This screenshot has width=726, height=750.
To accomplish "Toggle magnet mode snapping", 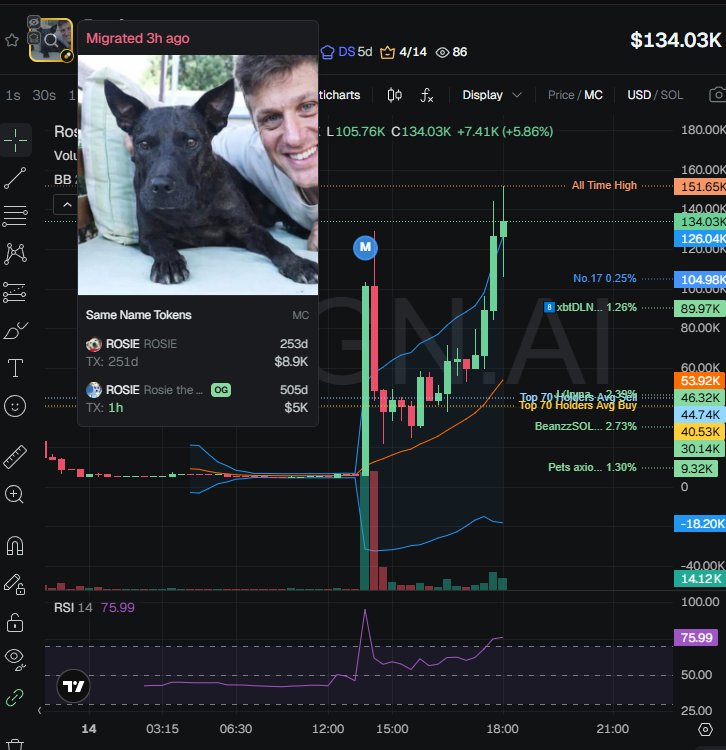I will (x=15, y=546).
